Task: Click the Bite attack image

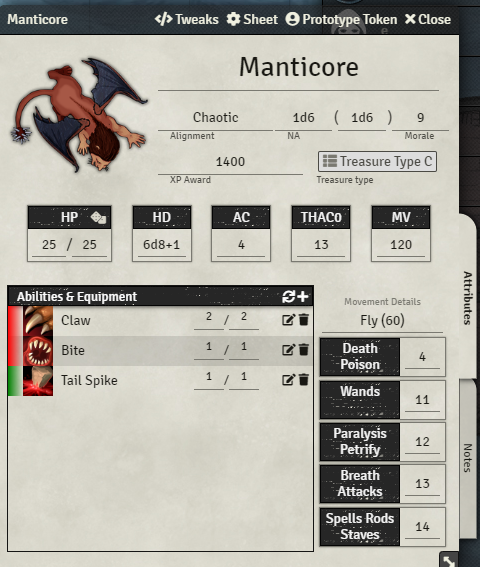Action: pos(38,351)
